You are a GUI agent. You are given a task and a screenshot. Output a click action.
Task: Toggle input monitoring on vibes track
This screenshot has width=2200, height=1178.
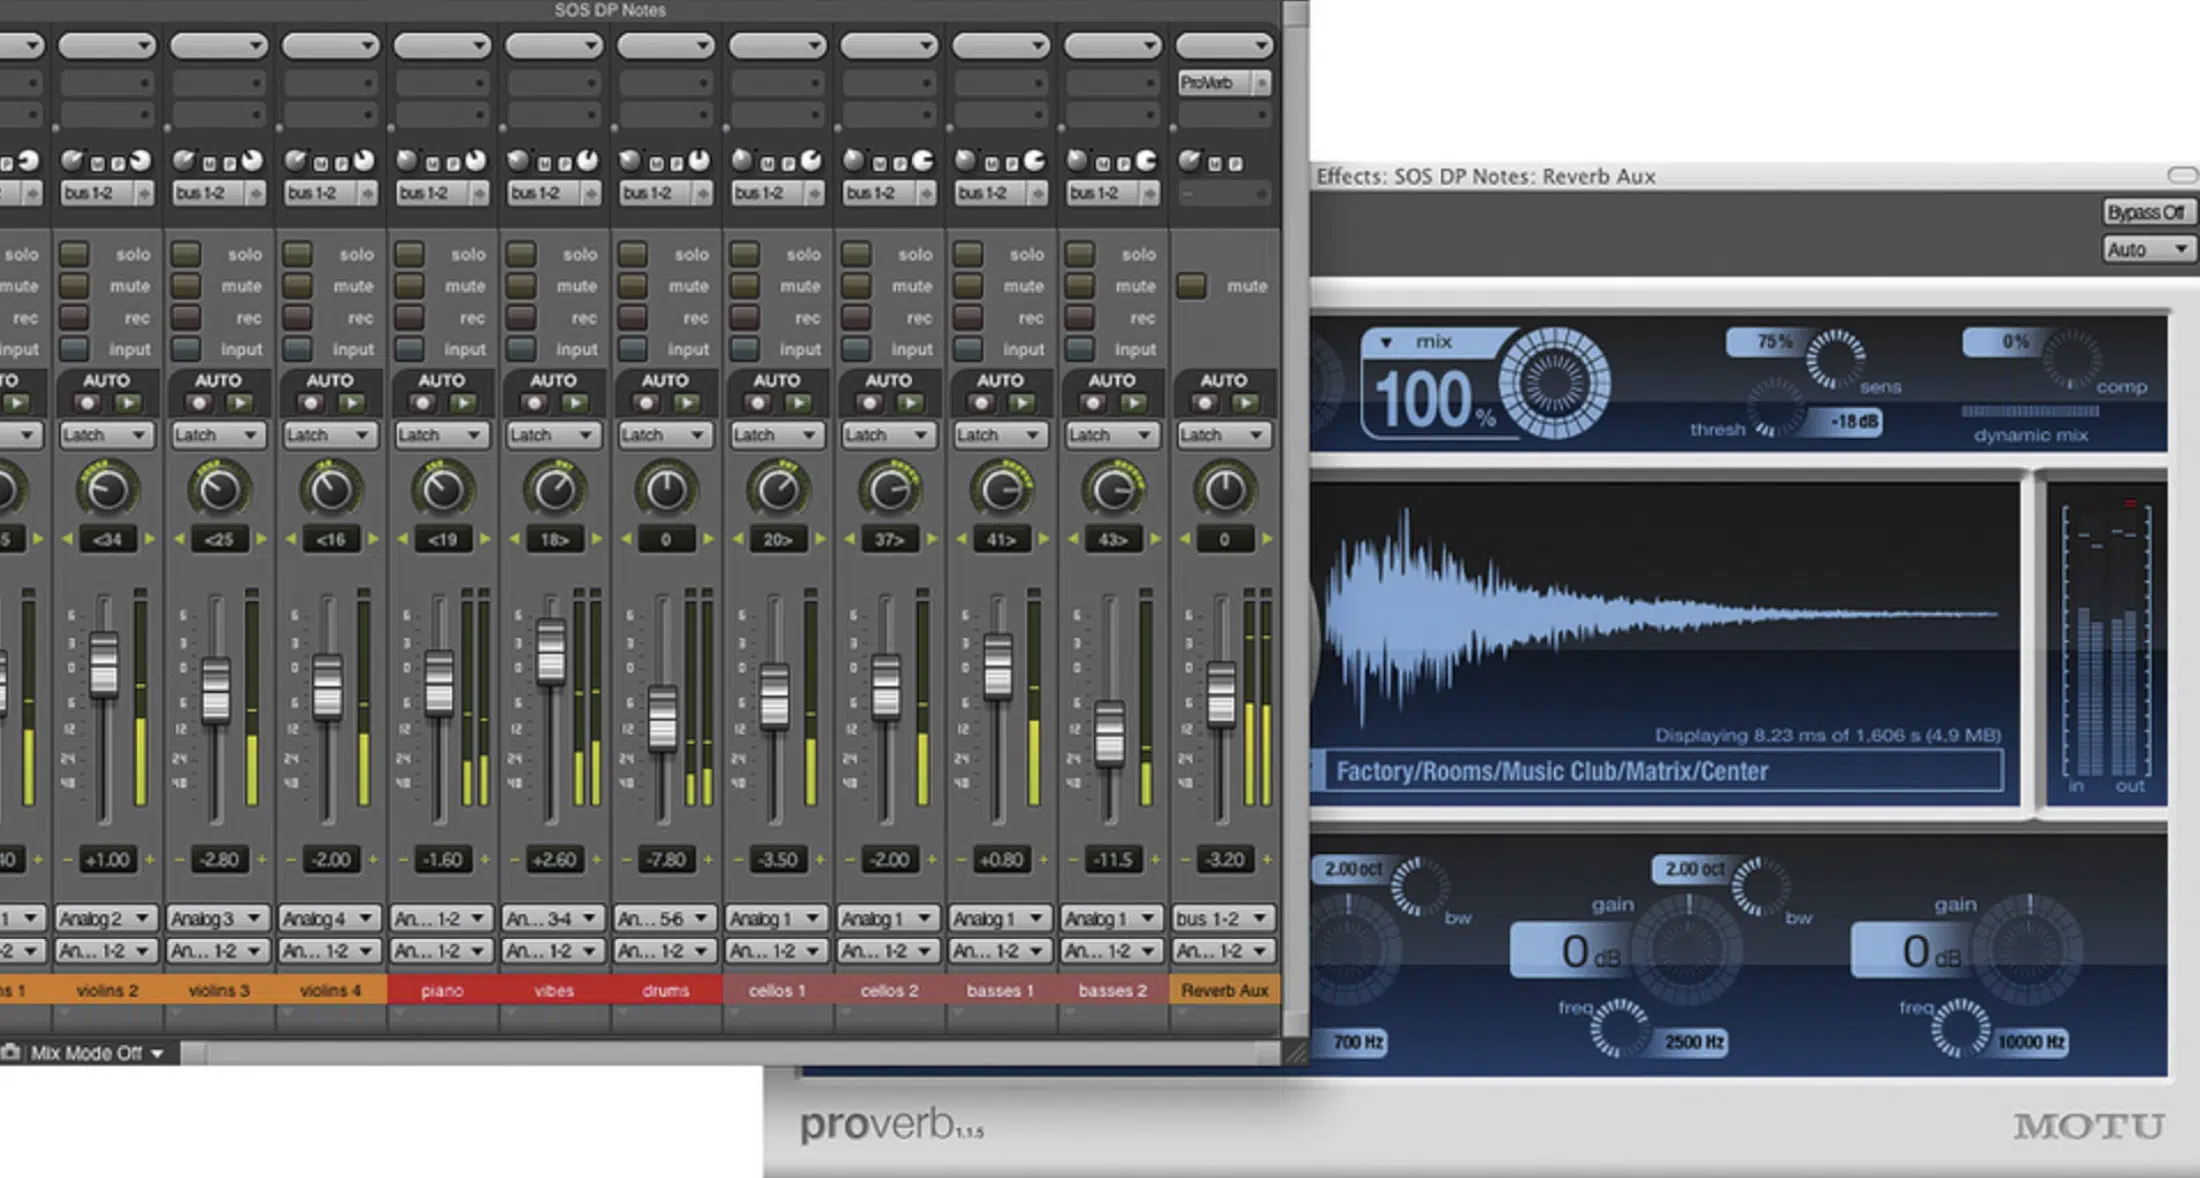click(x=521, y=349)
